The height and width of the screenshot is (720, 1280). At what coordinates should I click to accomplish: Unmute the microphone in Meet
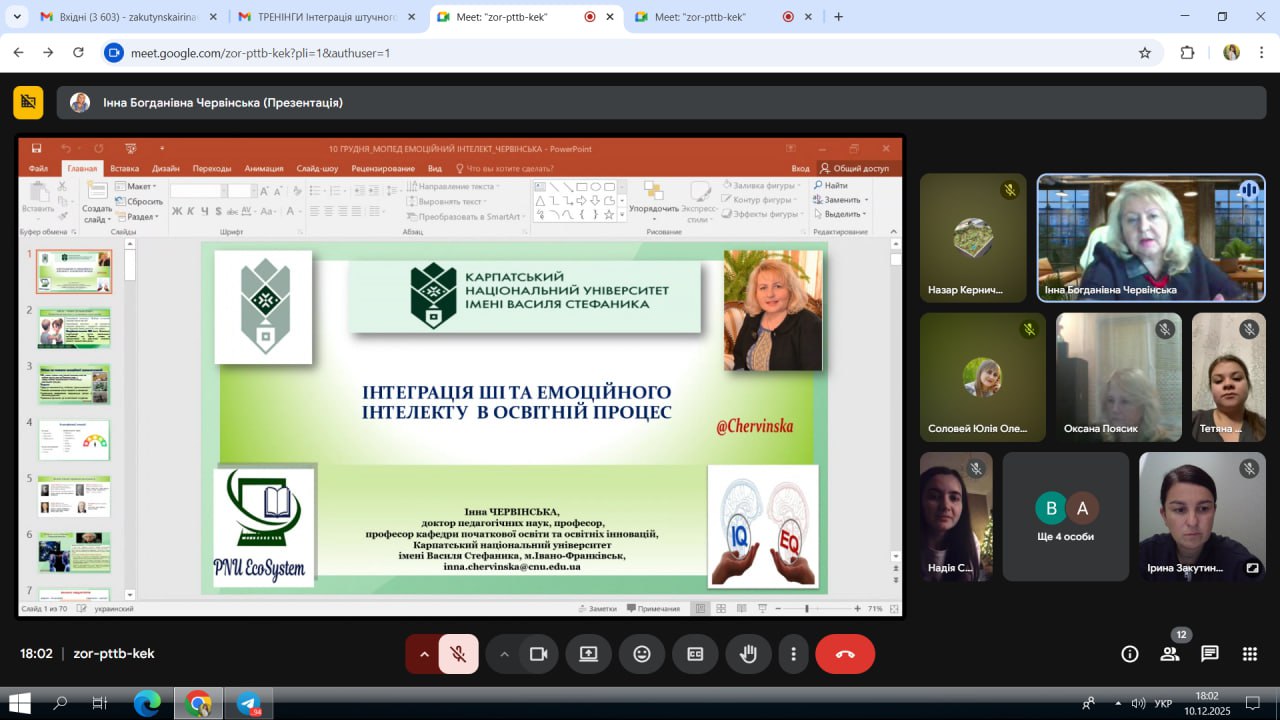pos(458,654)
